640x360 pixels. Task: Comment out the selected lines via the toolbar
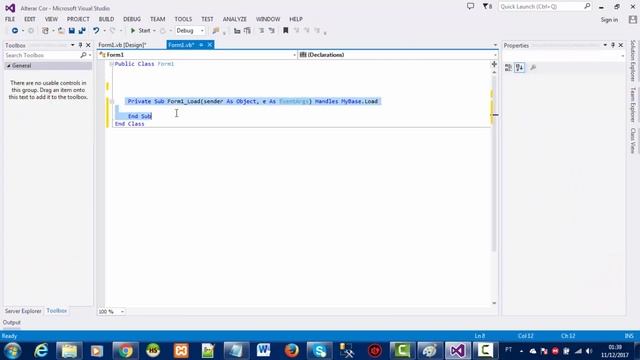click(261, 31)
